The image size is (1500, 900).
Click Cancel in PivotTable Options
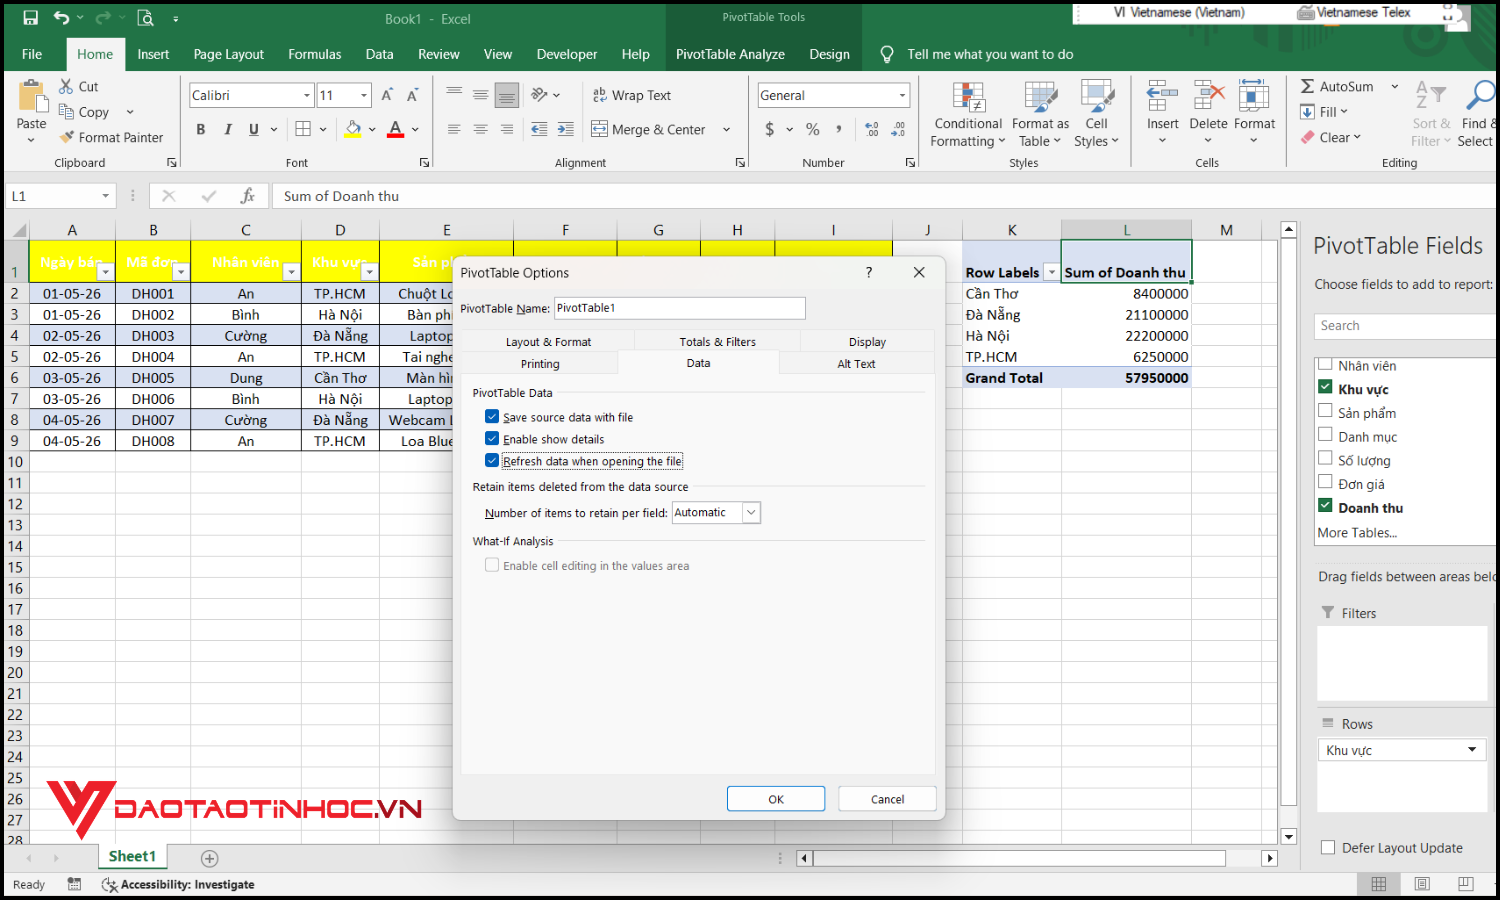coord(887,799)
